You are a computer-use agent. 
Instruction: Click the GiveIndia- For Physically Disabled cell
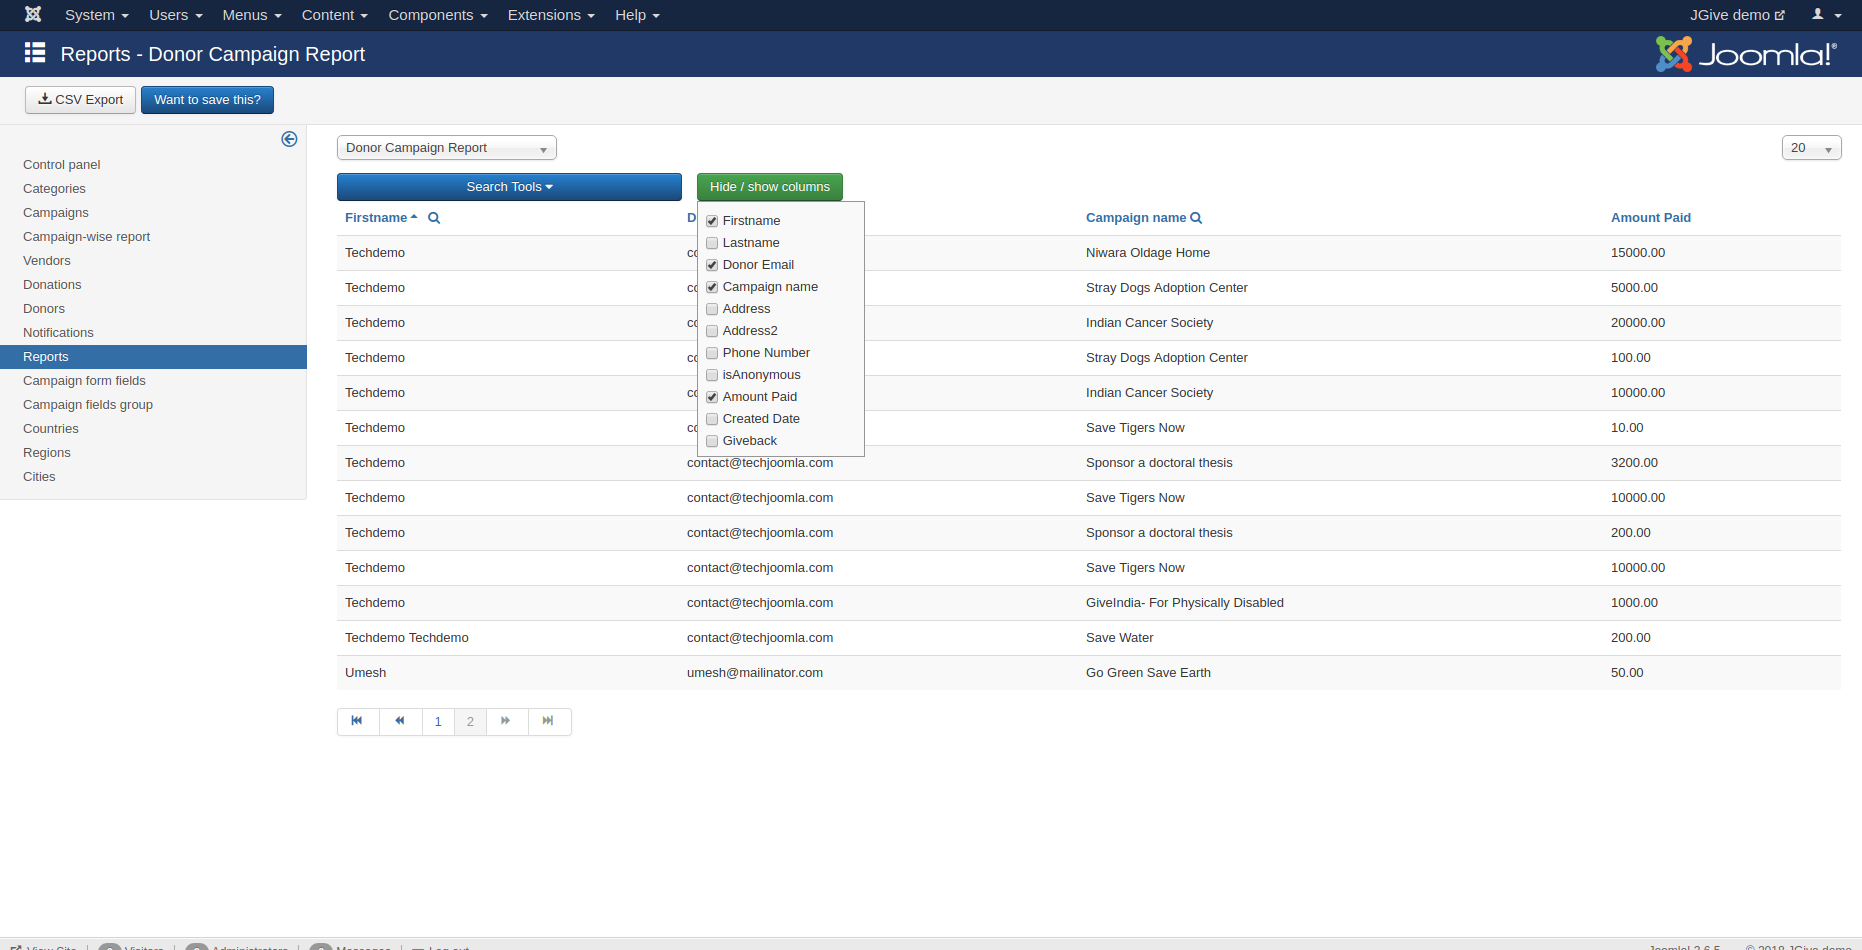pos(1185,603)
